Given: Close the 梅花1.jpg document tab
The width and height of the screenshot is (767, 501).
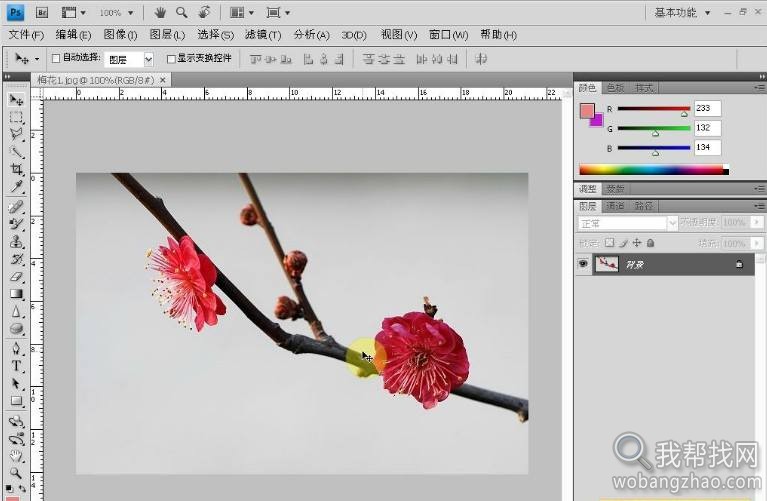Looking at the screenshot, I should 163,79.
